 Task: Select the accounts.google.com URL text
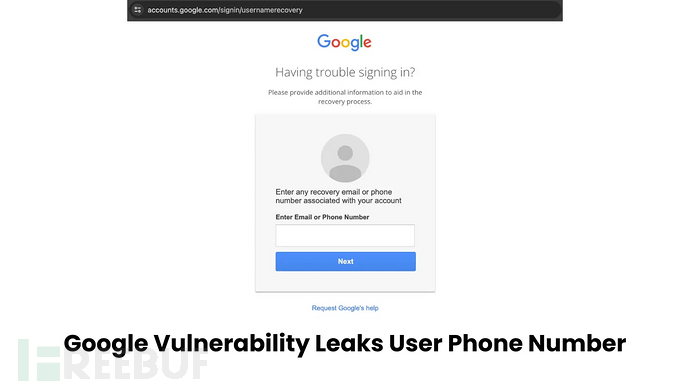pyautogui.click(x=225, y=10)
